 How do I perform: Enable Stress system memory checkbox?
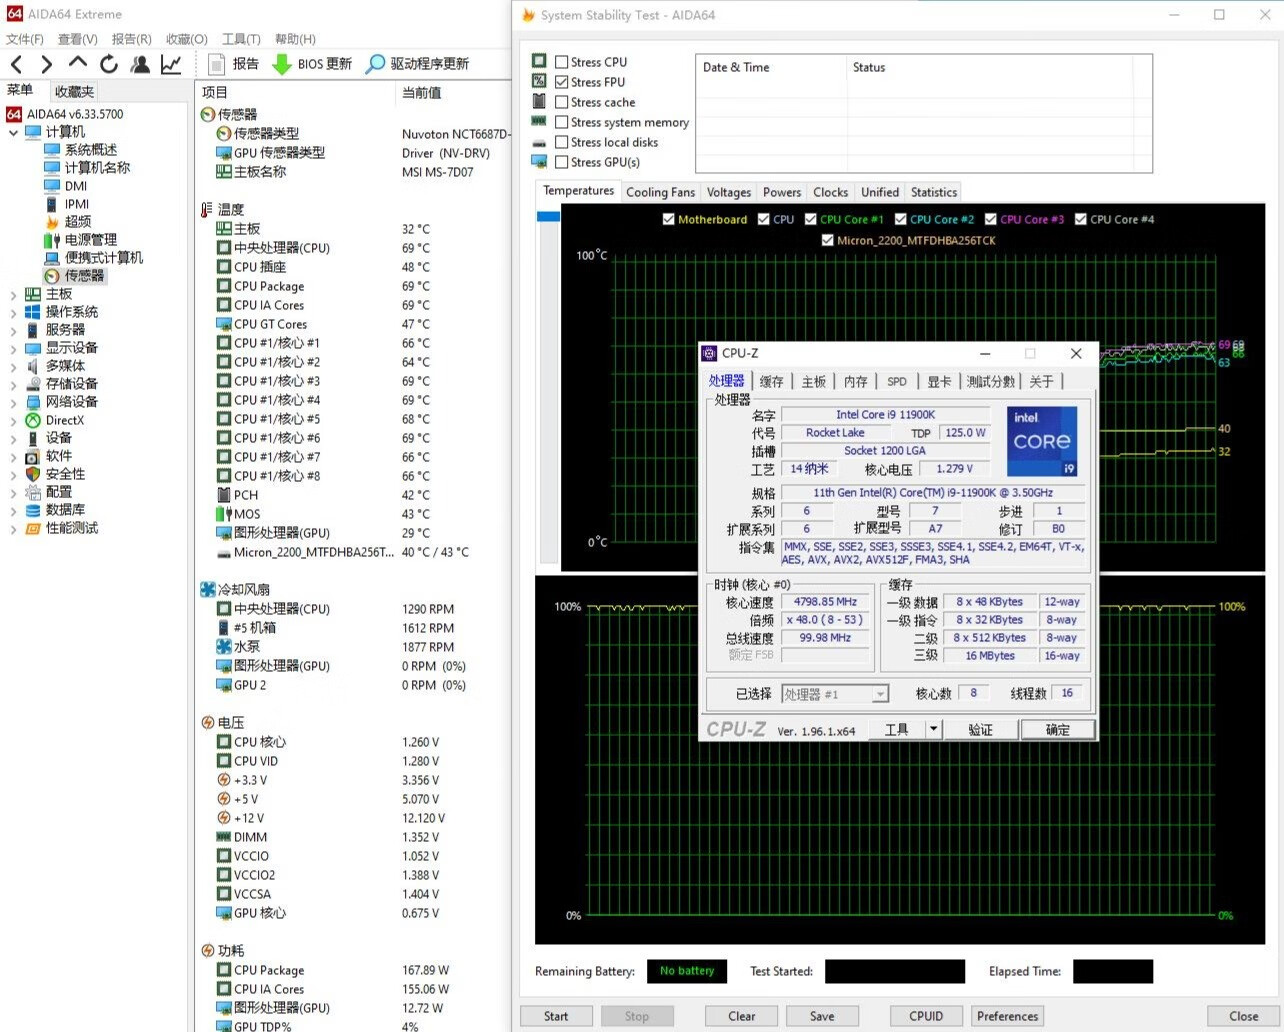pyautogui.click(x=562, y=122)
